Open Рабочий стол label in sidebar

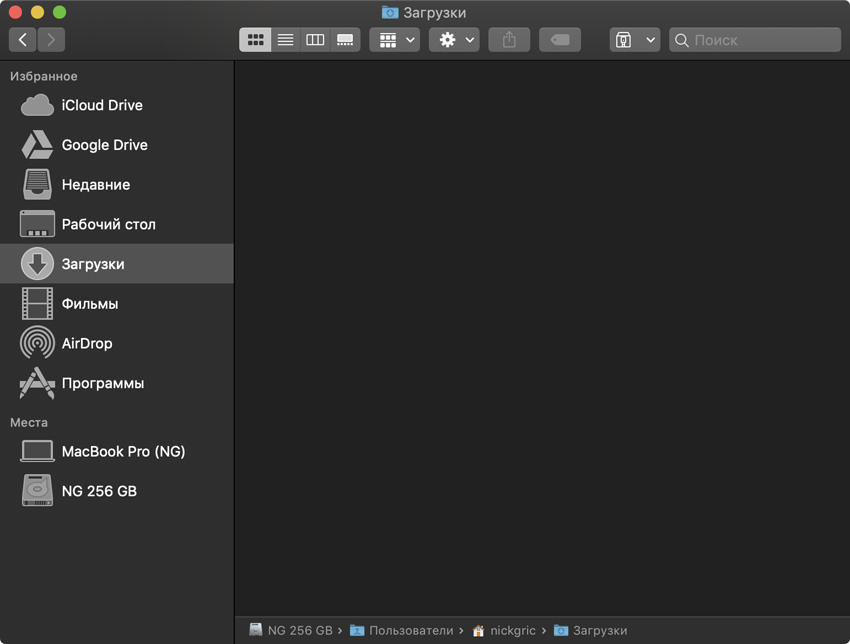(108, 224)
